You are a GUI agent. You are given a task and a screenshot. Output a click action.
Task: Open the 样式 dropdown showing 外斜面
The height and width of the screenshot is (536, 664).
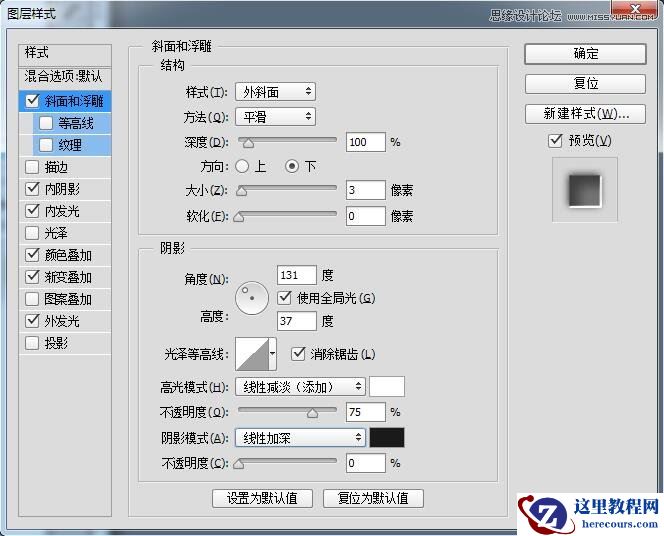tap(275, 91)
